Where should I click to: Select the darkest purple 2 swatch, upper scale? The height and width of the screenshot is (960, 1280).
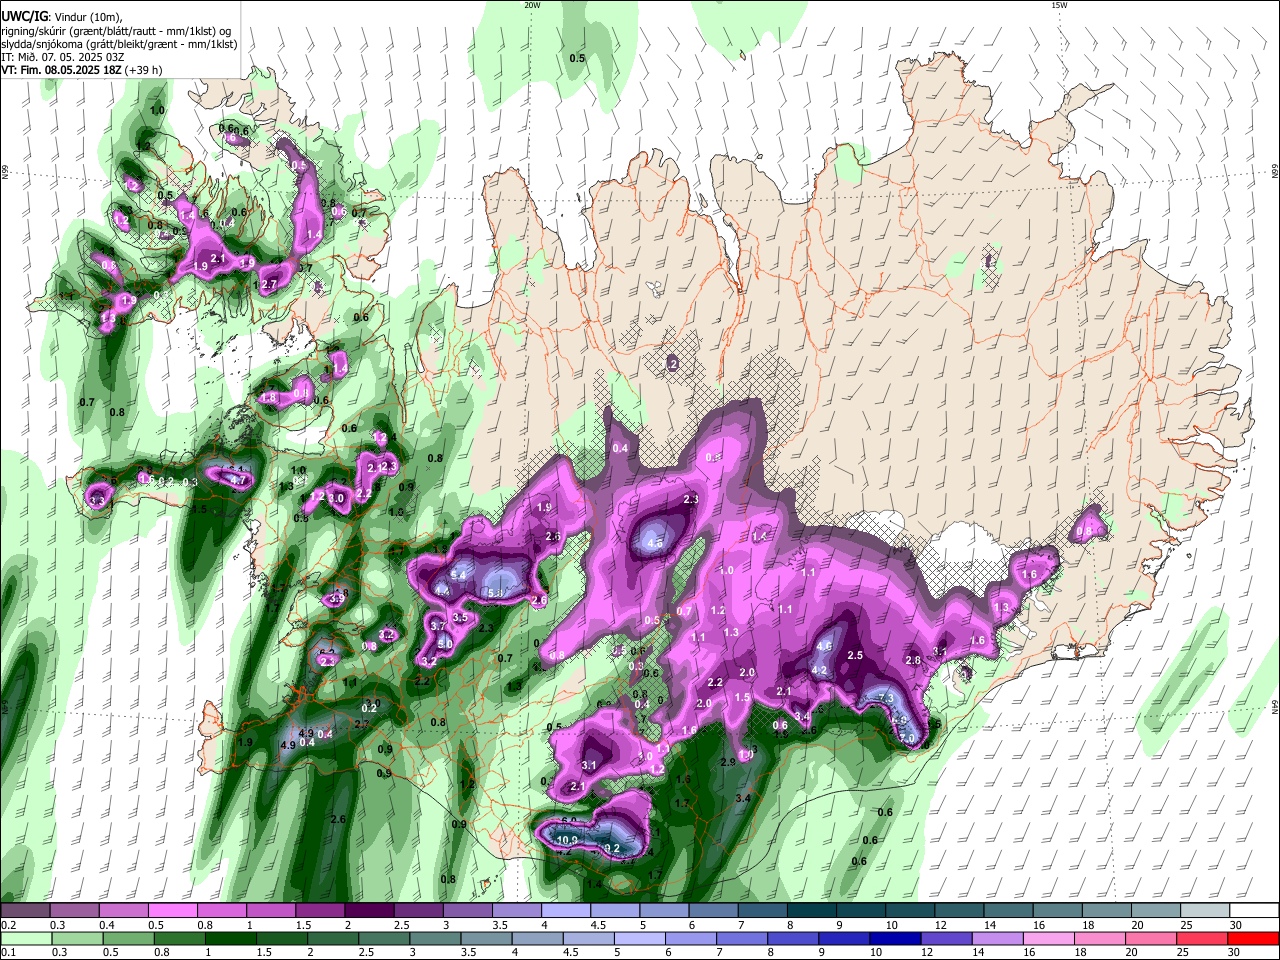368,911
